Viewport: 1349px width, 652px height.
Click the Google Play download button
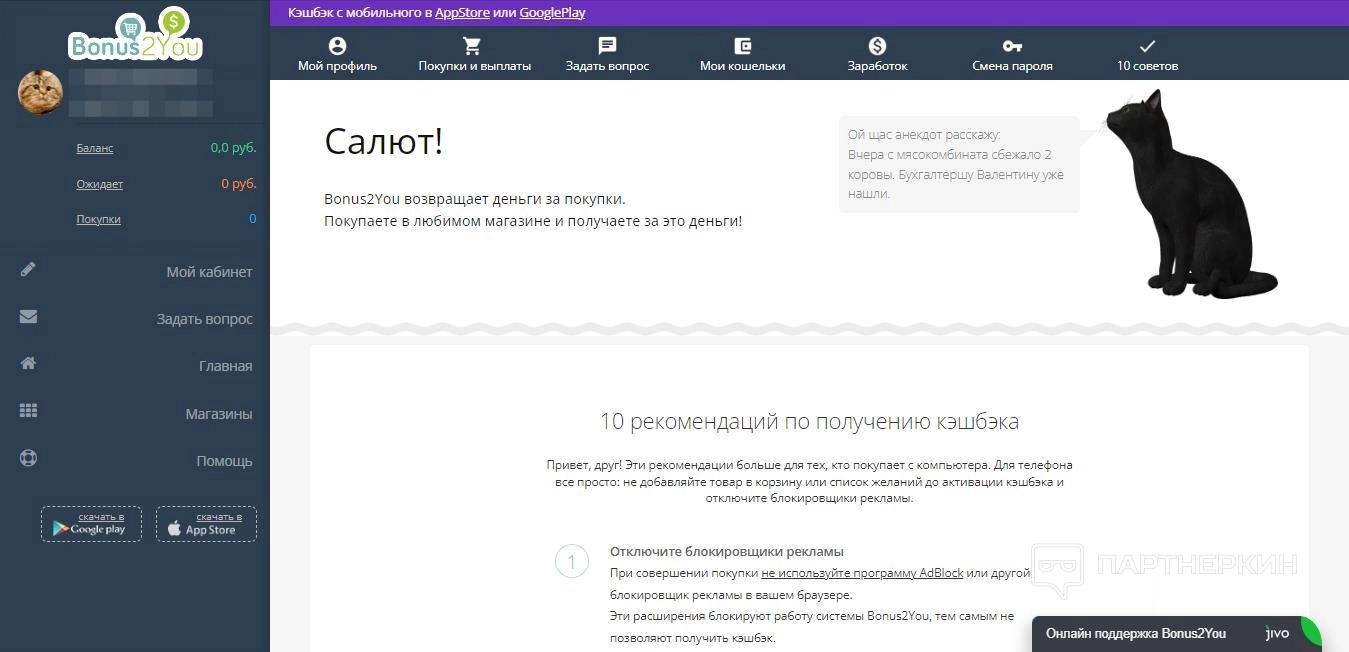click(91, 524)
